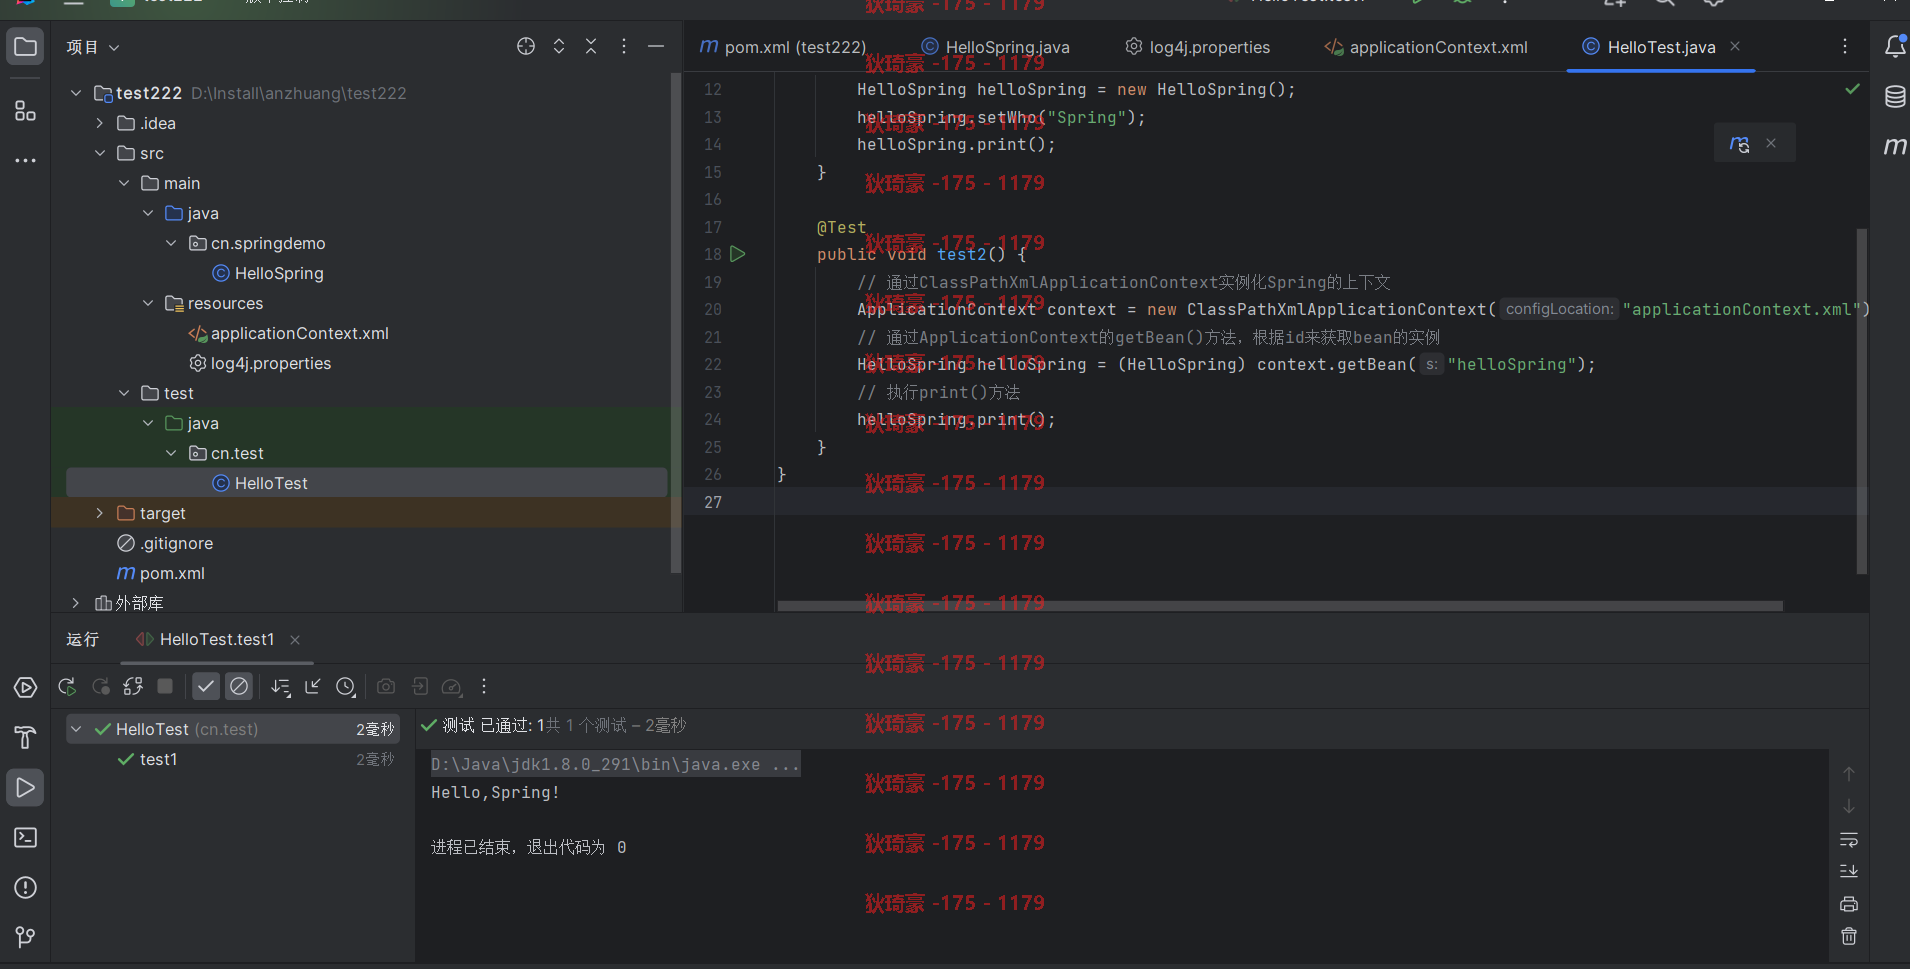Collapse the resources folder

148,303
